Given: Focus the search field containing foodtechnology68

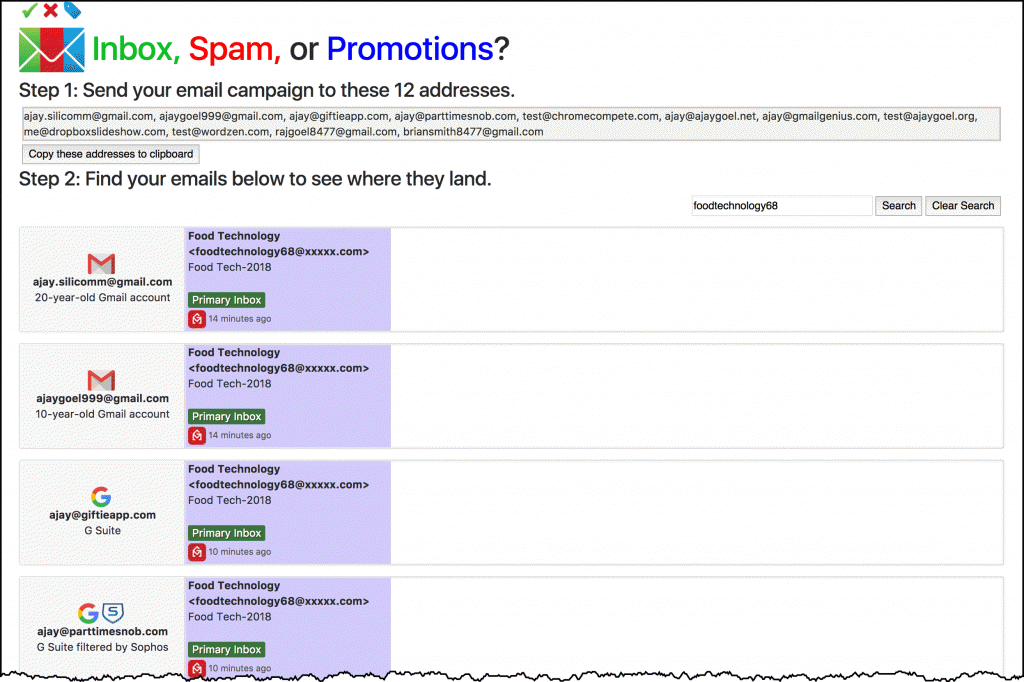Looking at the screenshot, I should tap(781, 206).
